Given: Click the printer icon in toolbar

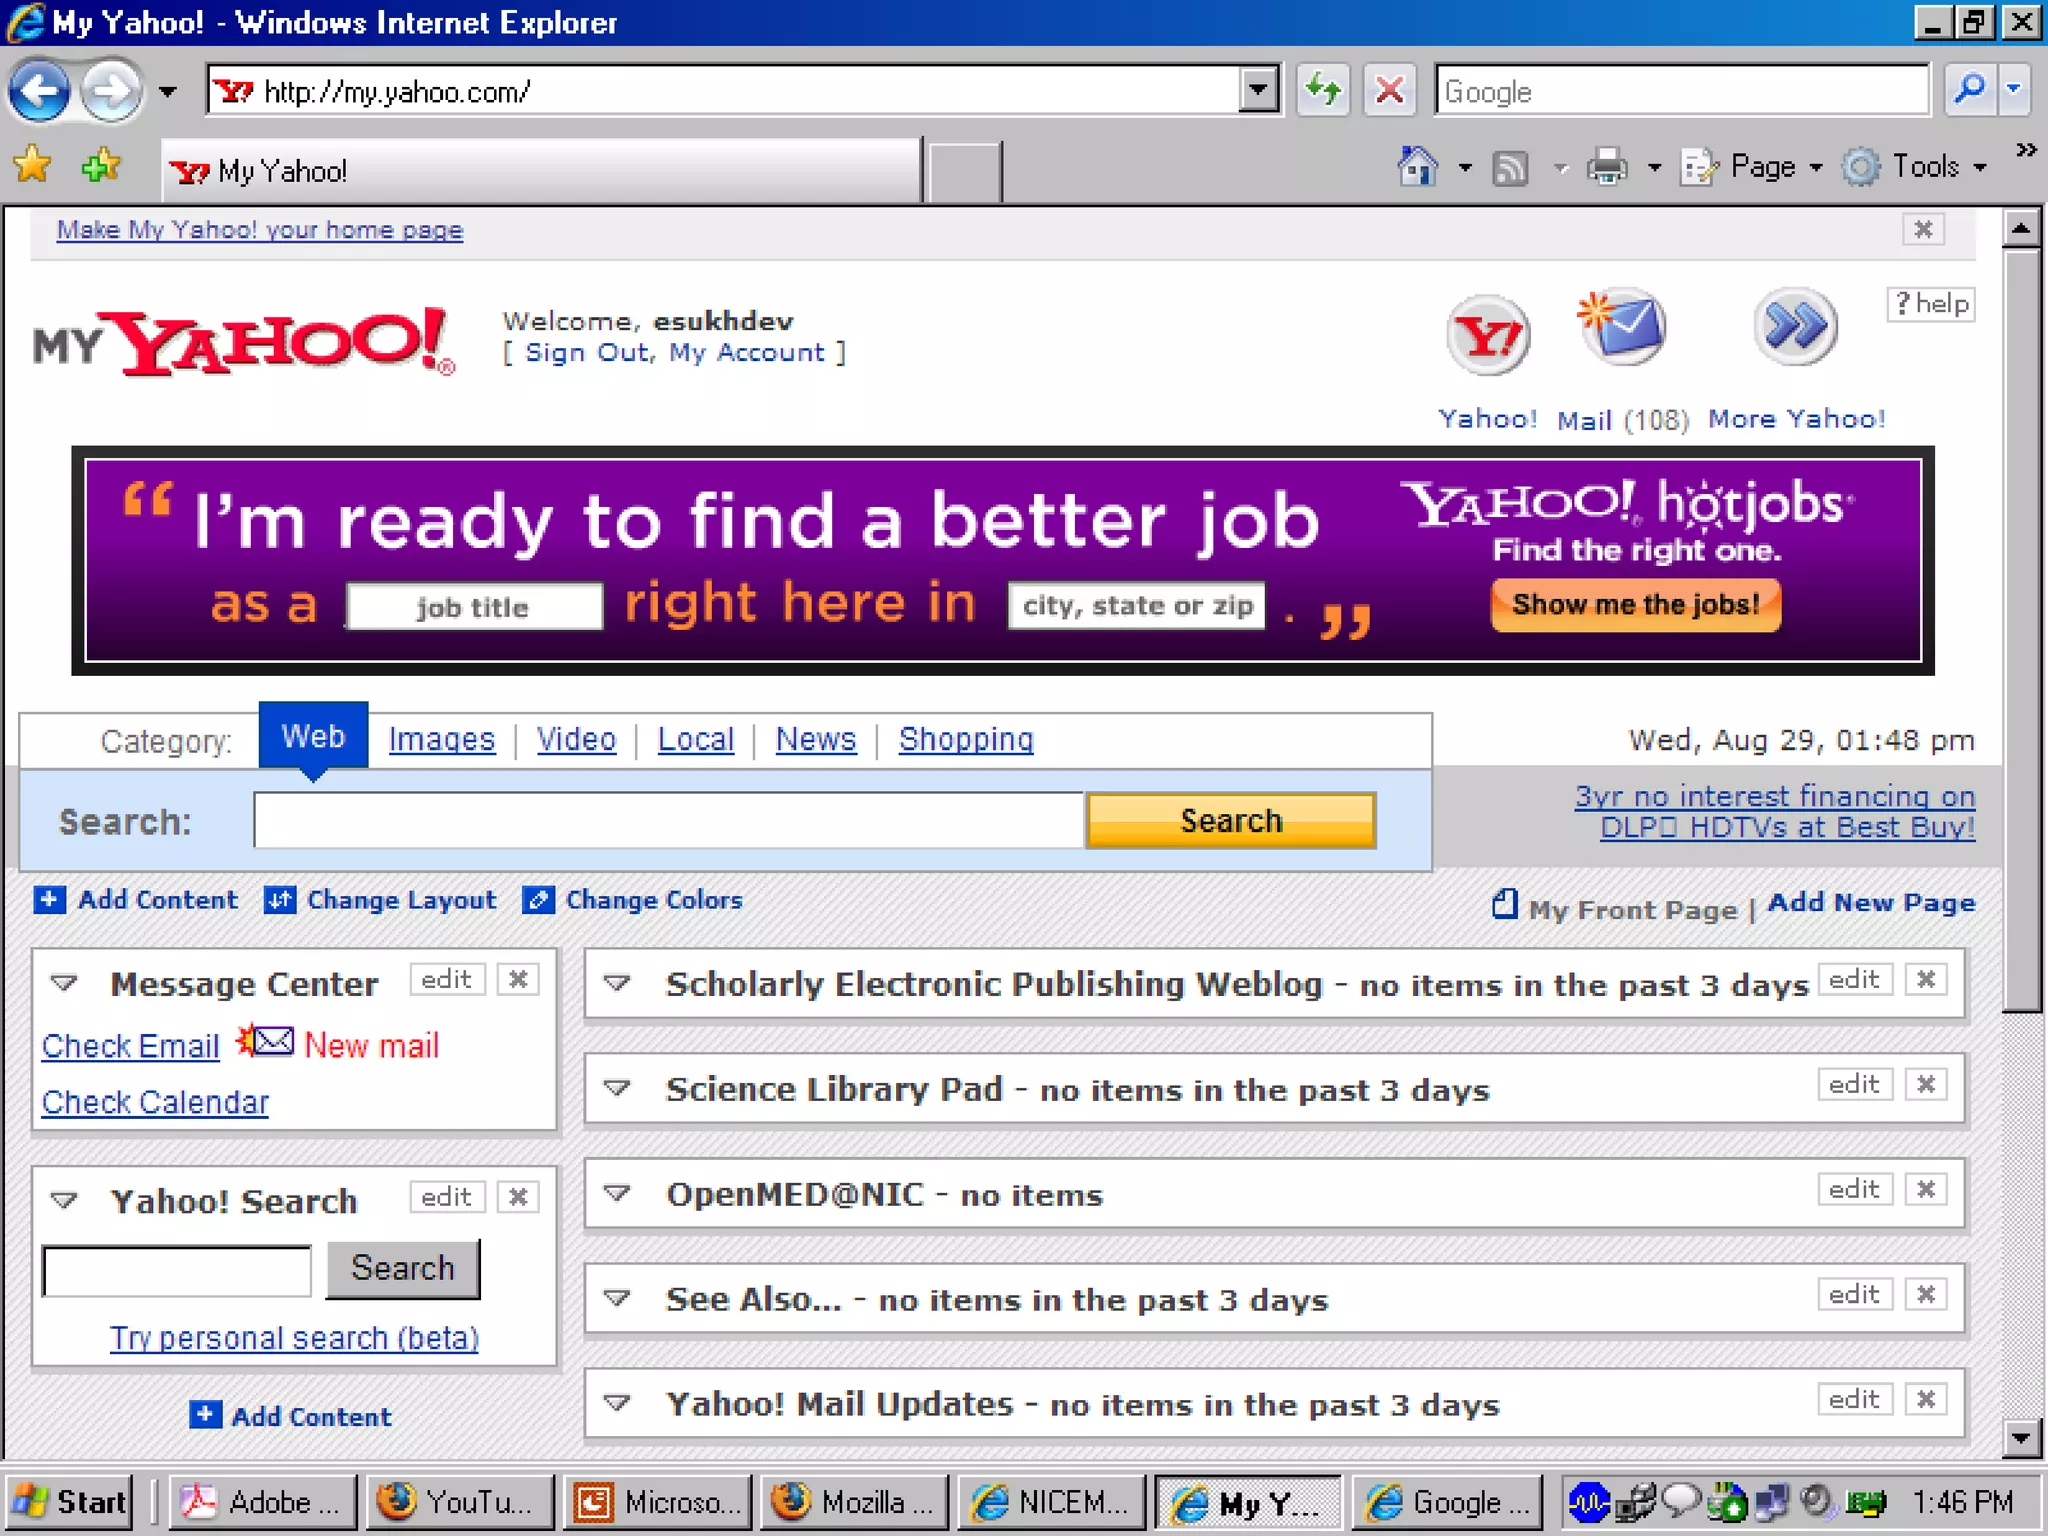Looking at the screenshot, I should [x=1607, y=167].
